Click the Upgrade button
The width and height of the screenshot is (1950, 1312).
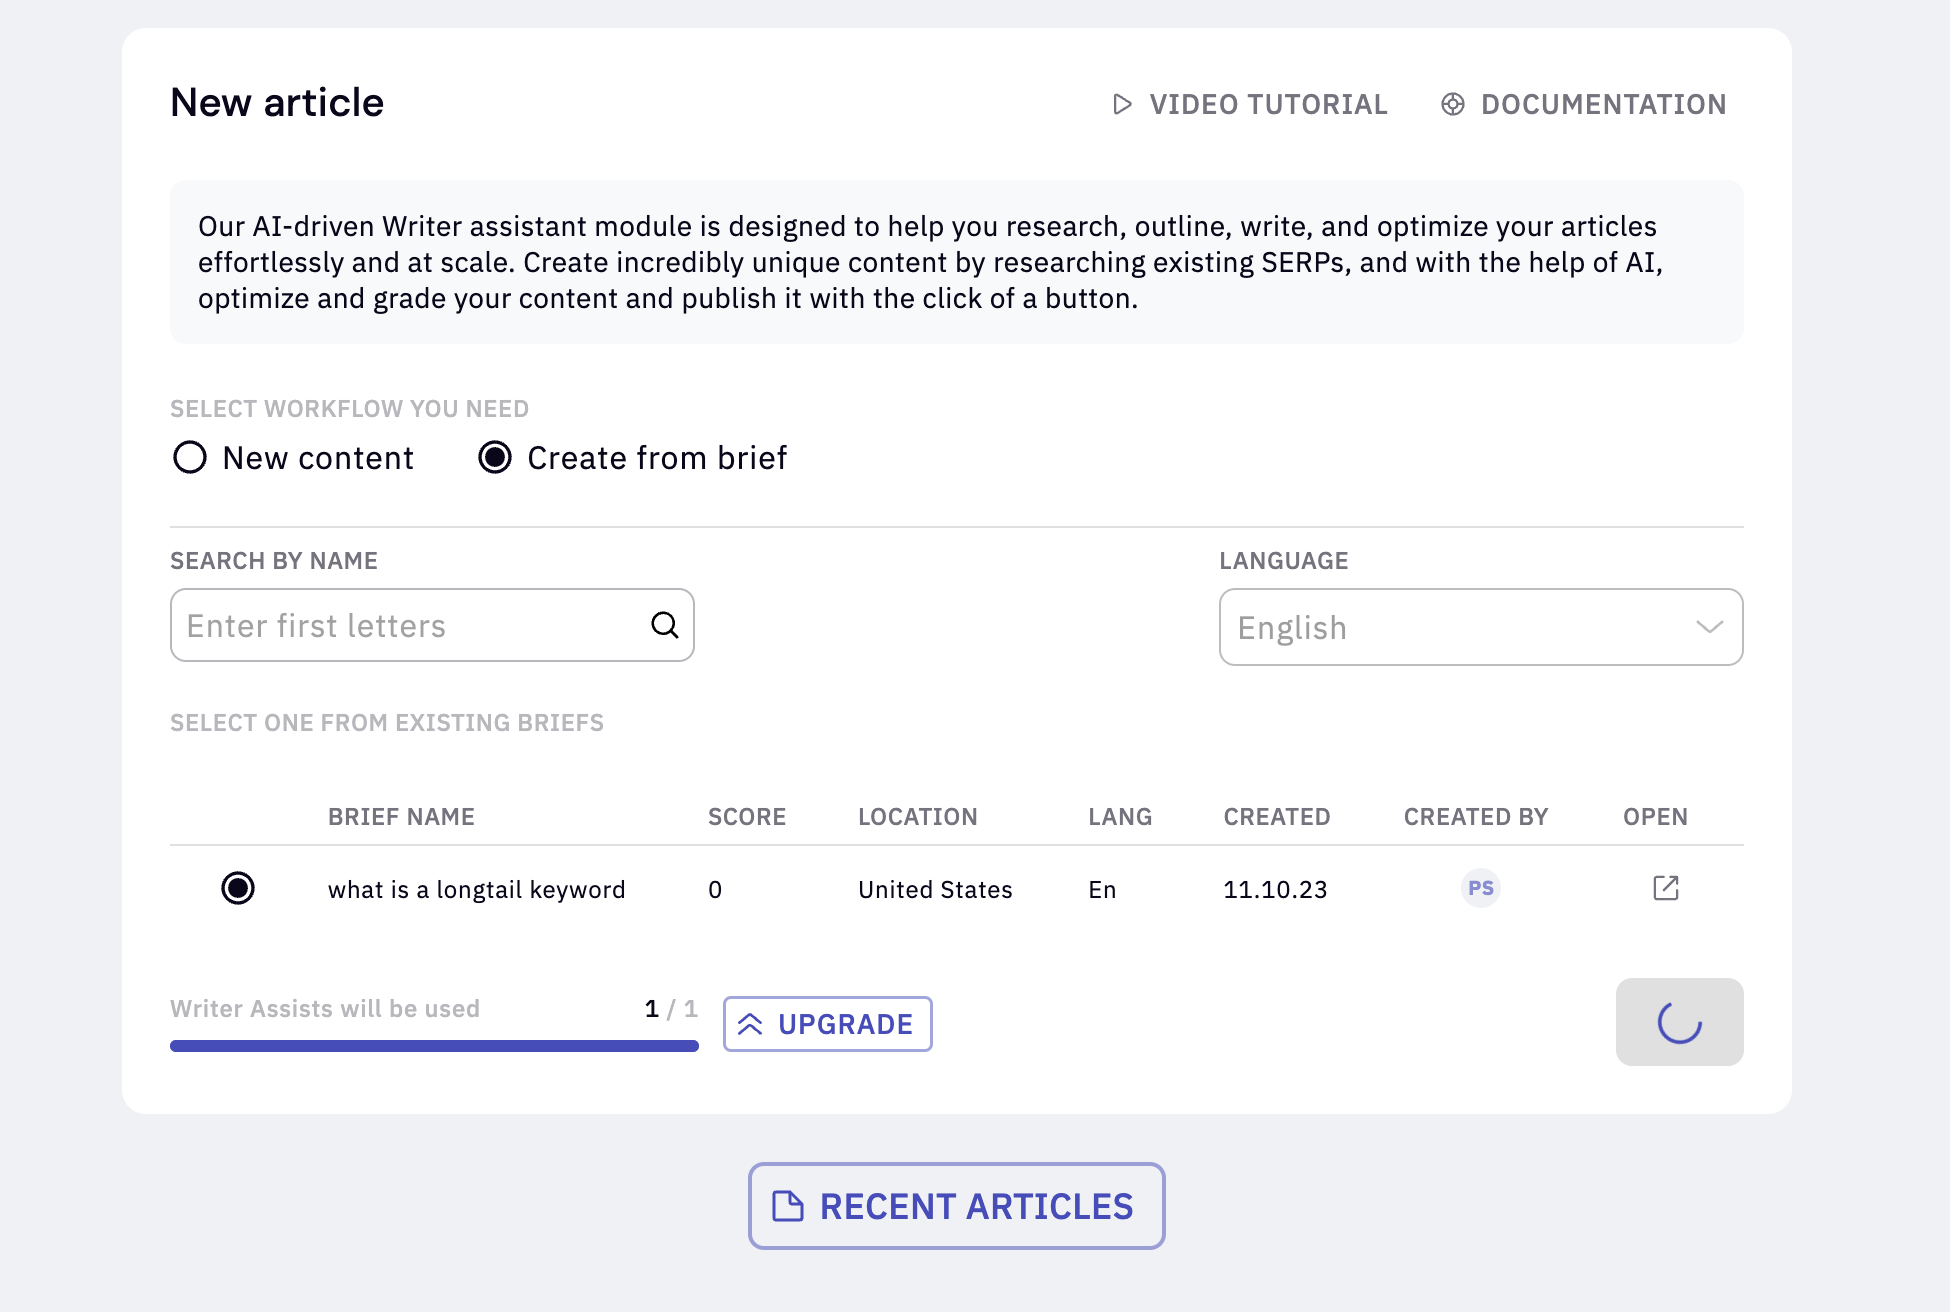(x=828, y=1024)
